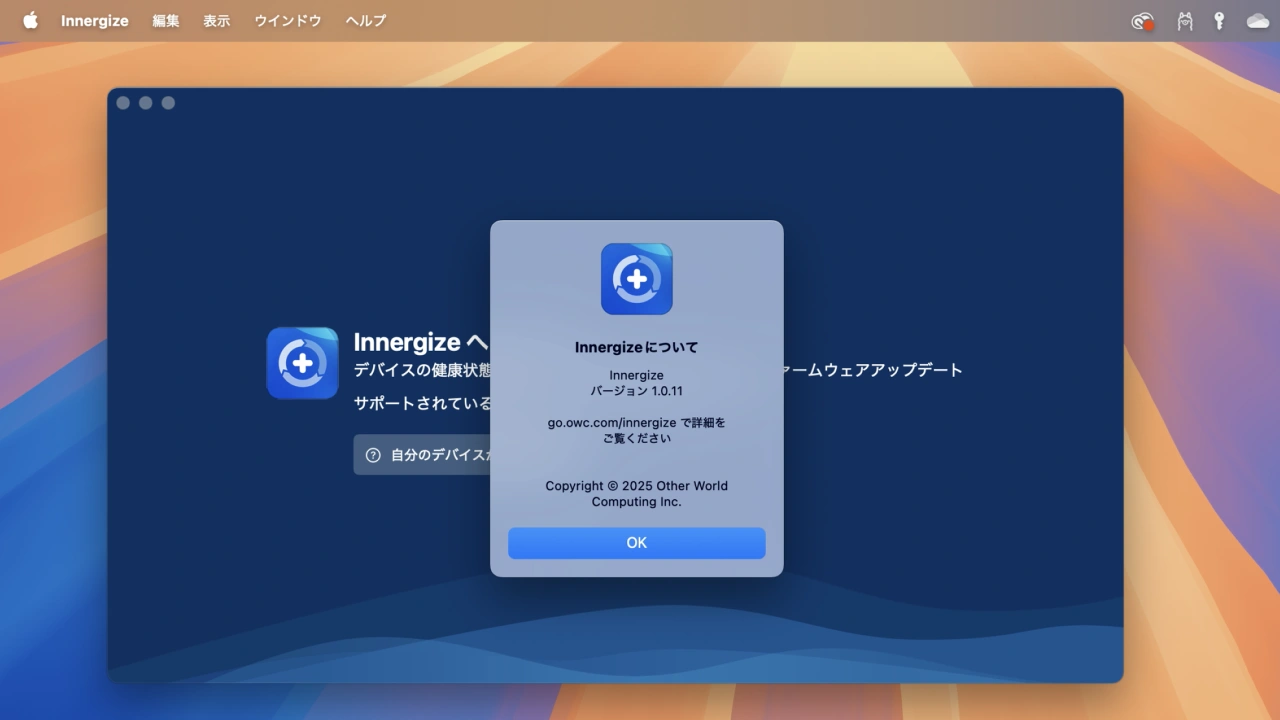Open the OneDrive cloud status icon
Image resolution: width=1280 pixels, height=720 pixels.
pos(1257,21)
